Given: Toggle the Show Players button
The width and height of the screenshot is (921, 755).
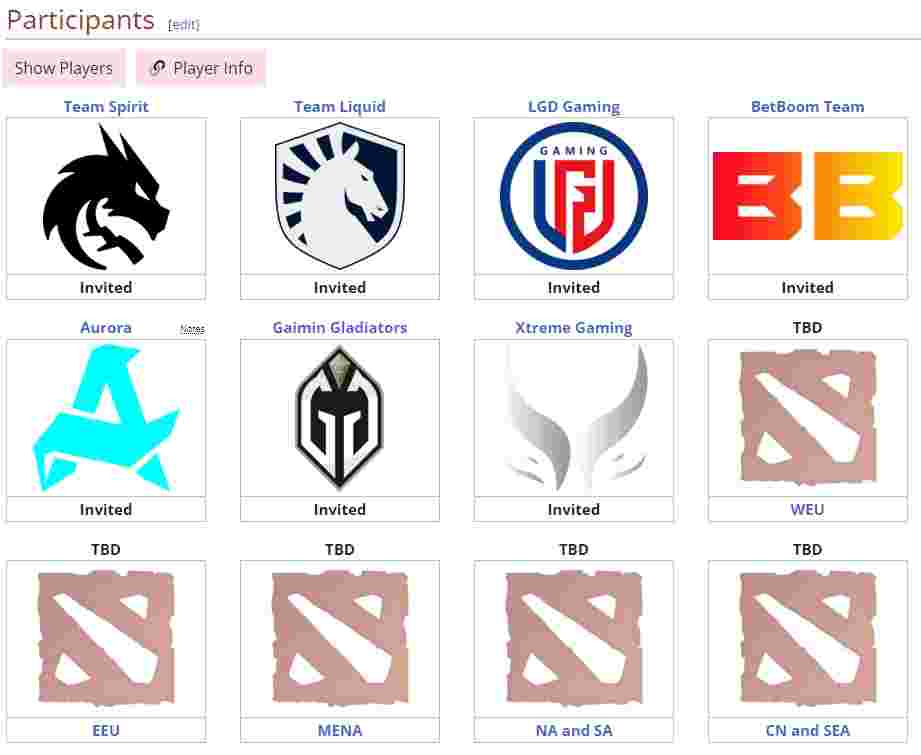Looking at the screenshot, I should click(x=63, y=68).
